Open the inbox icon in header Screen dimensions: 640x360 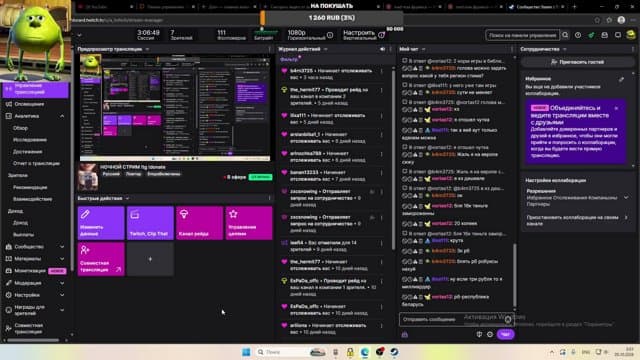pyautogui.click(x=604, y=36)
